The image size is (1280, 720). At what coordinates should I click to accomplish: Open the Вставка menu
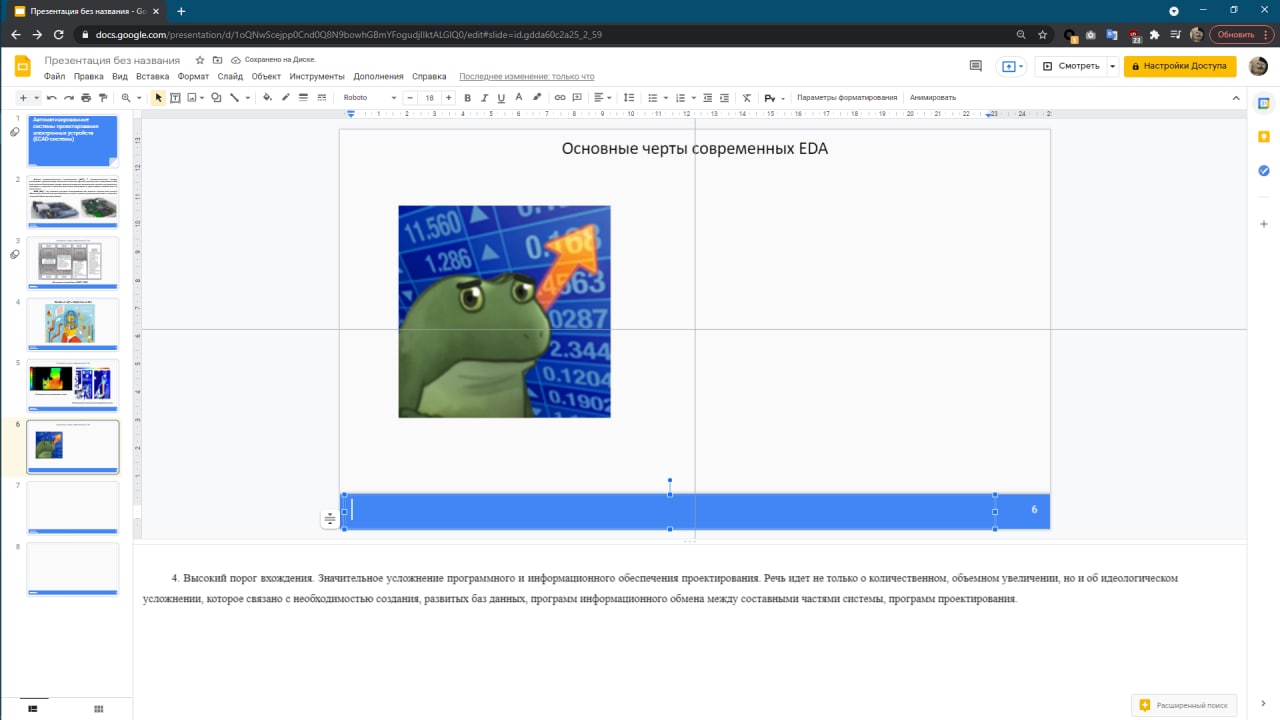[x=153, y=76]
